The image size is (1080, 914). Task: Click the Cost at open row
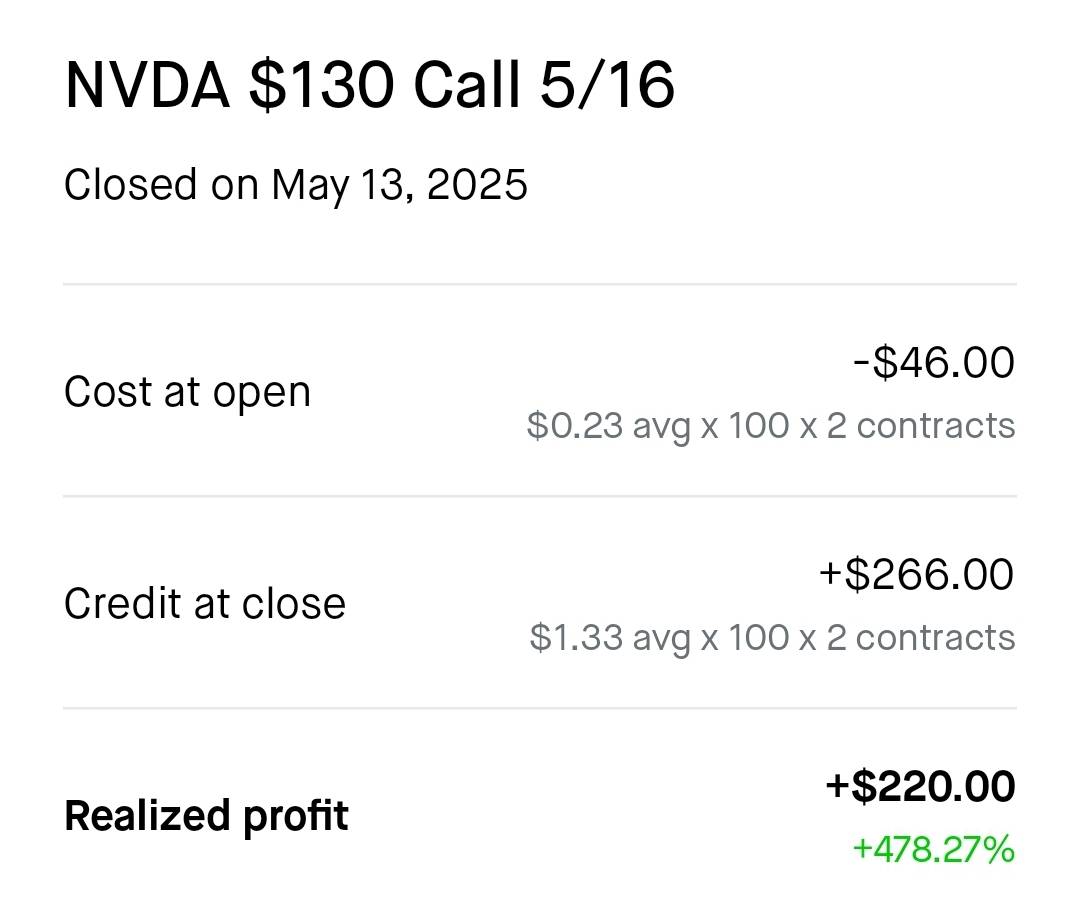point(540,392)
